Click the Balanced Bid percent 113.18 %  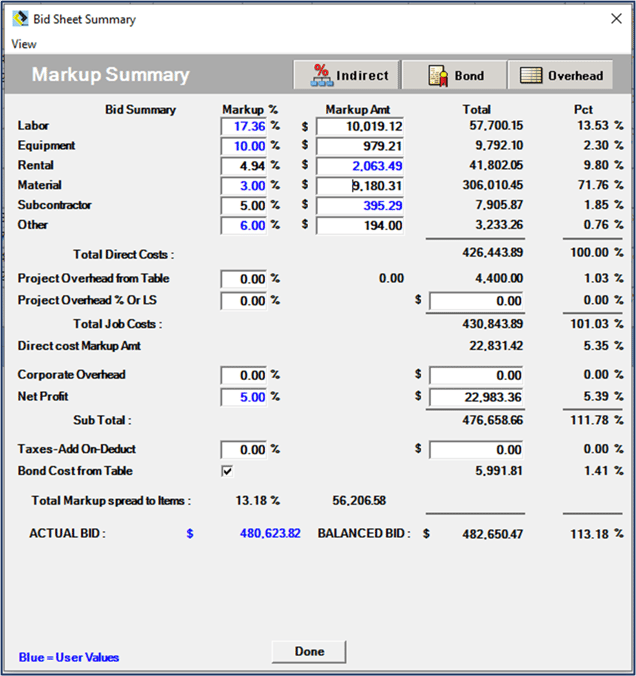click(597, 534)
